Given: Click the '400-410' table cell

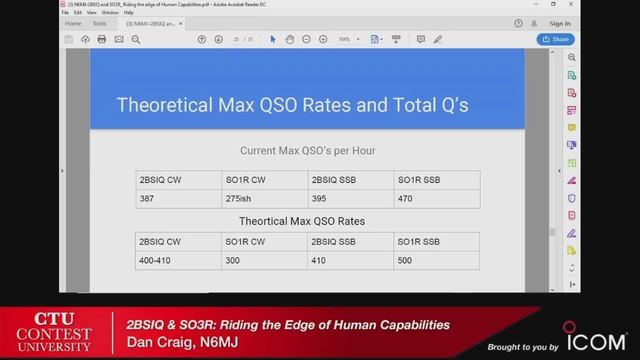Looking at the screenshot, I should [178, 260].
